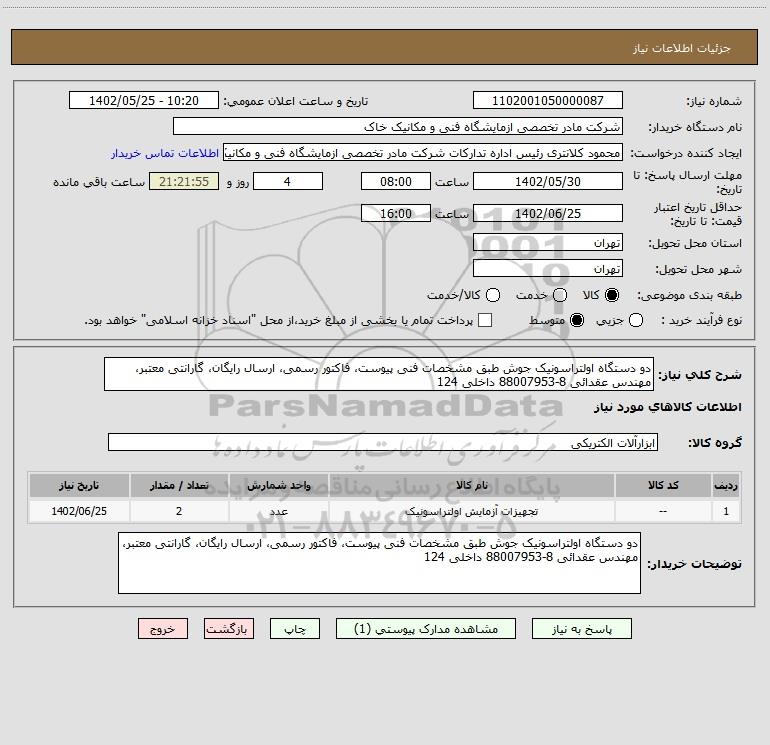
Task: Select the کالا/خدمت radio button
Action: tap(493, 295)
